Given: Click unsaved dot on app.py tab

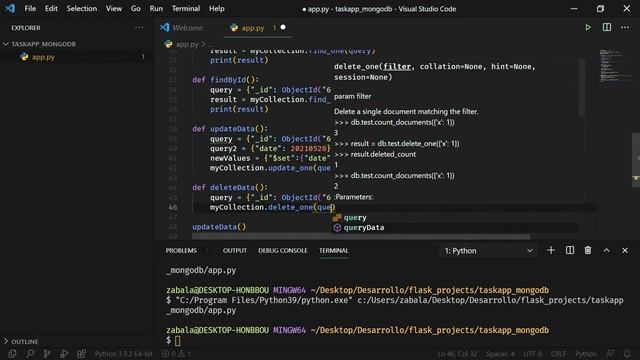Looking at the screenshot, I should [x=283, y=27].
